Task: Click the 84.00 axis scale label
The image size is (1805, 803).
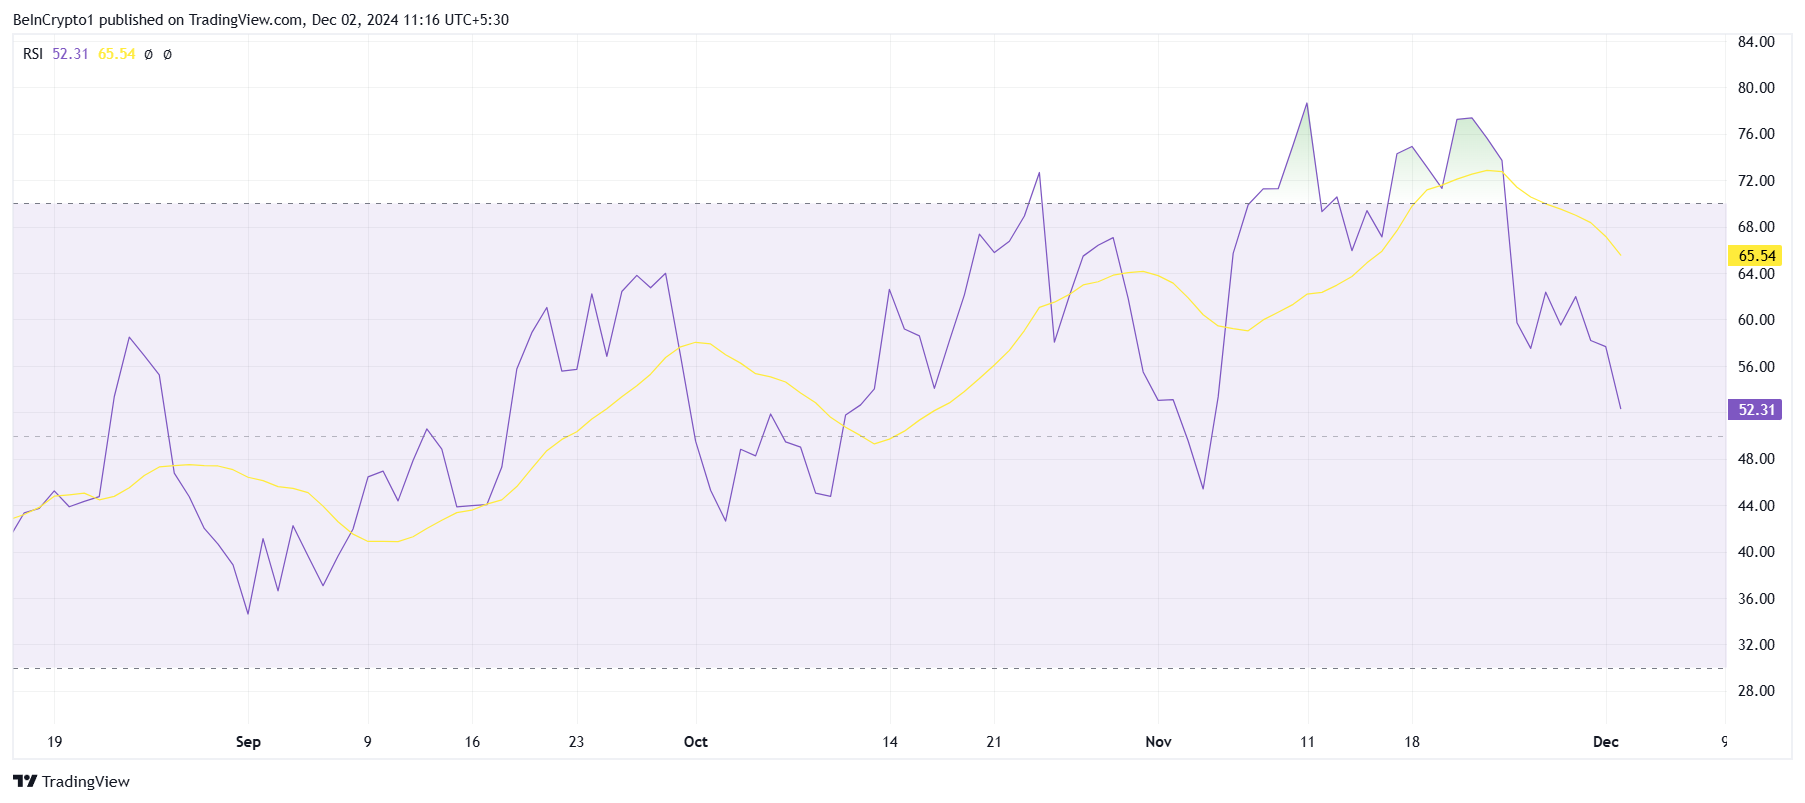Action: tap(1756, 42)
